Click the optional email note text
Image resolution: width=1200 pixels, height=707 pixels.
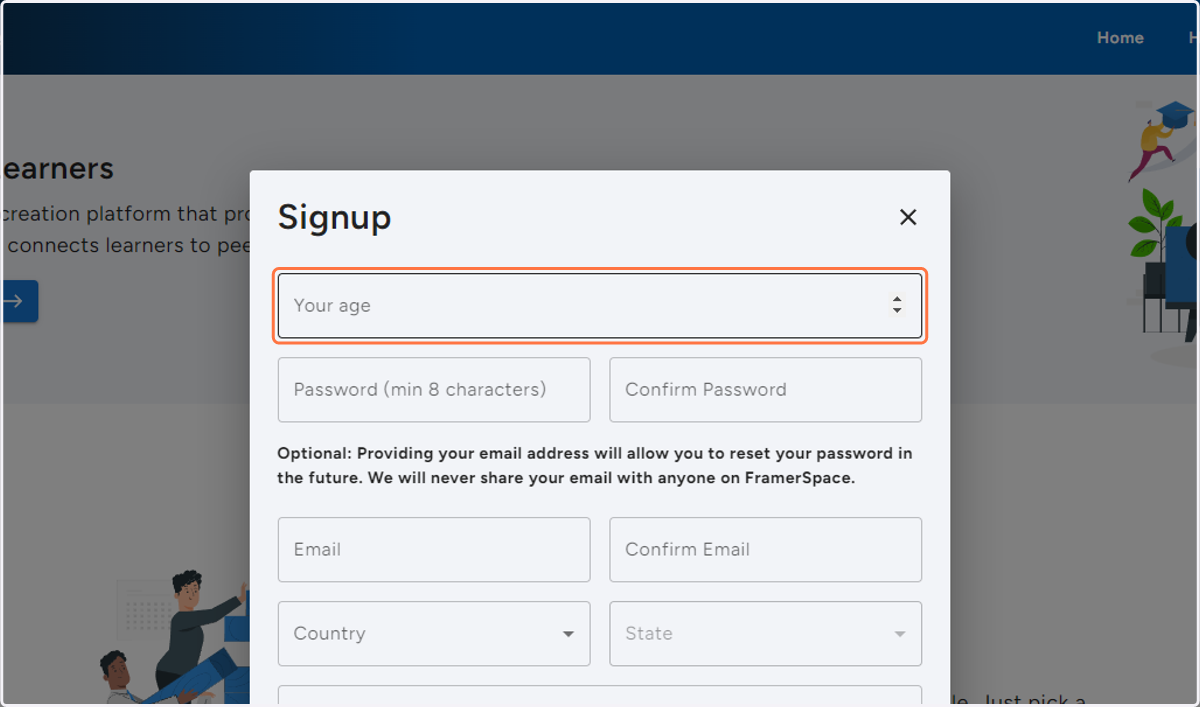[x=595, y=465]
